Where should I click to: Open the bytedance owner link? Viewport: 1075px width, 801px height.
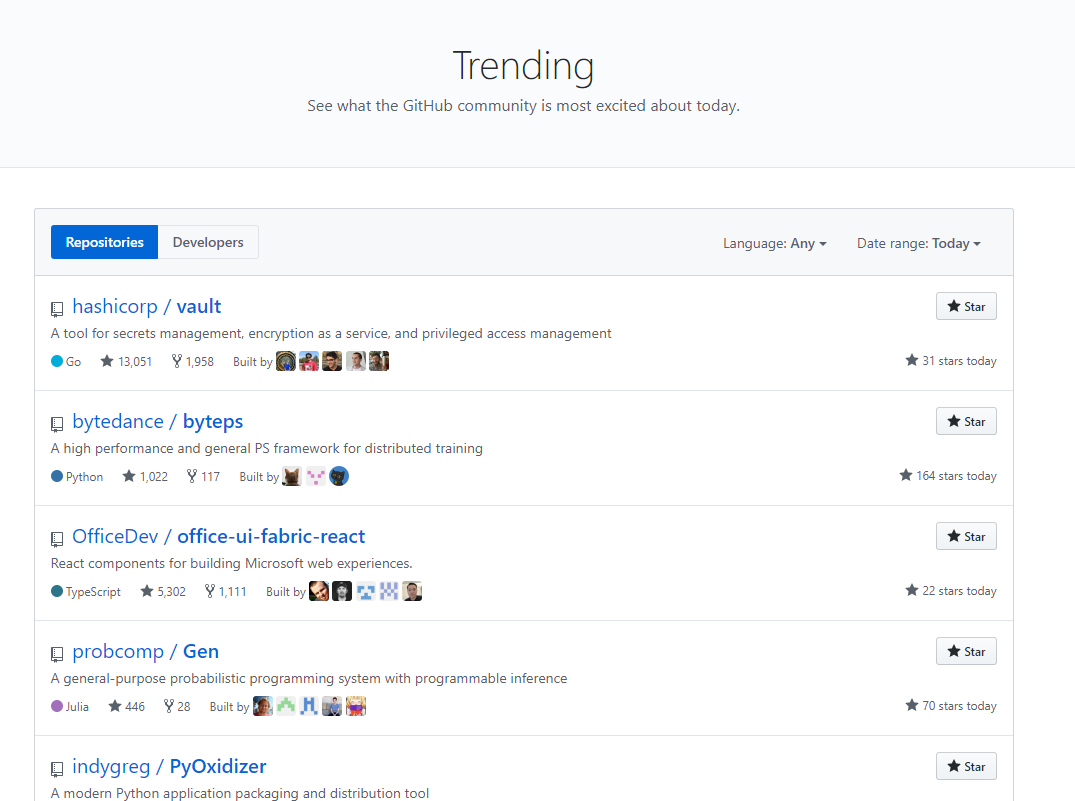118,422
